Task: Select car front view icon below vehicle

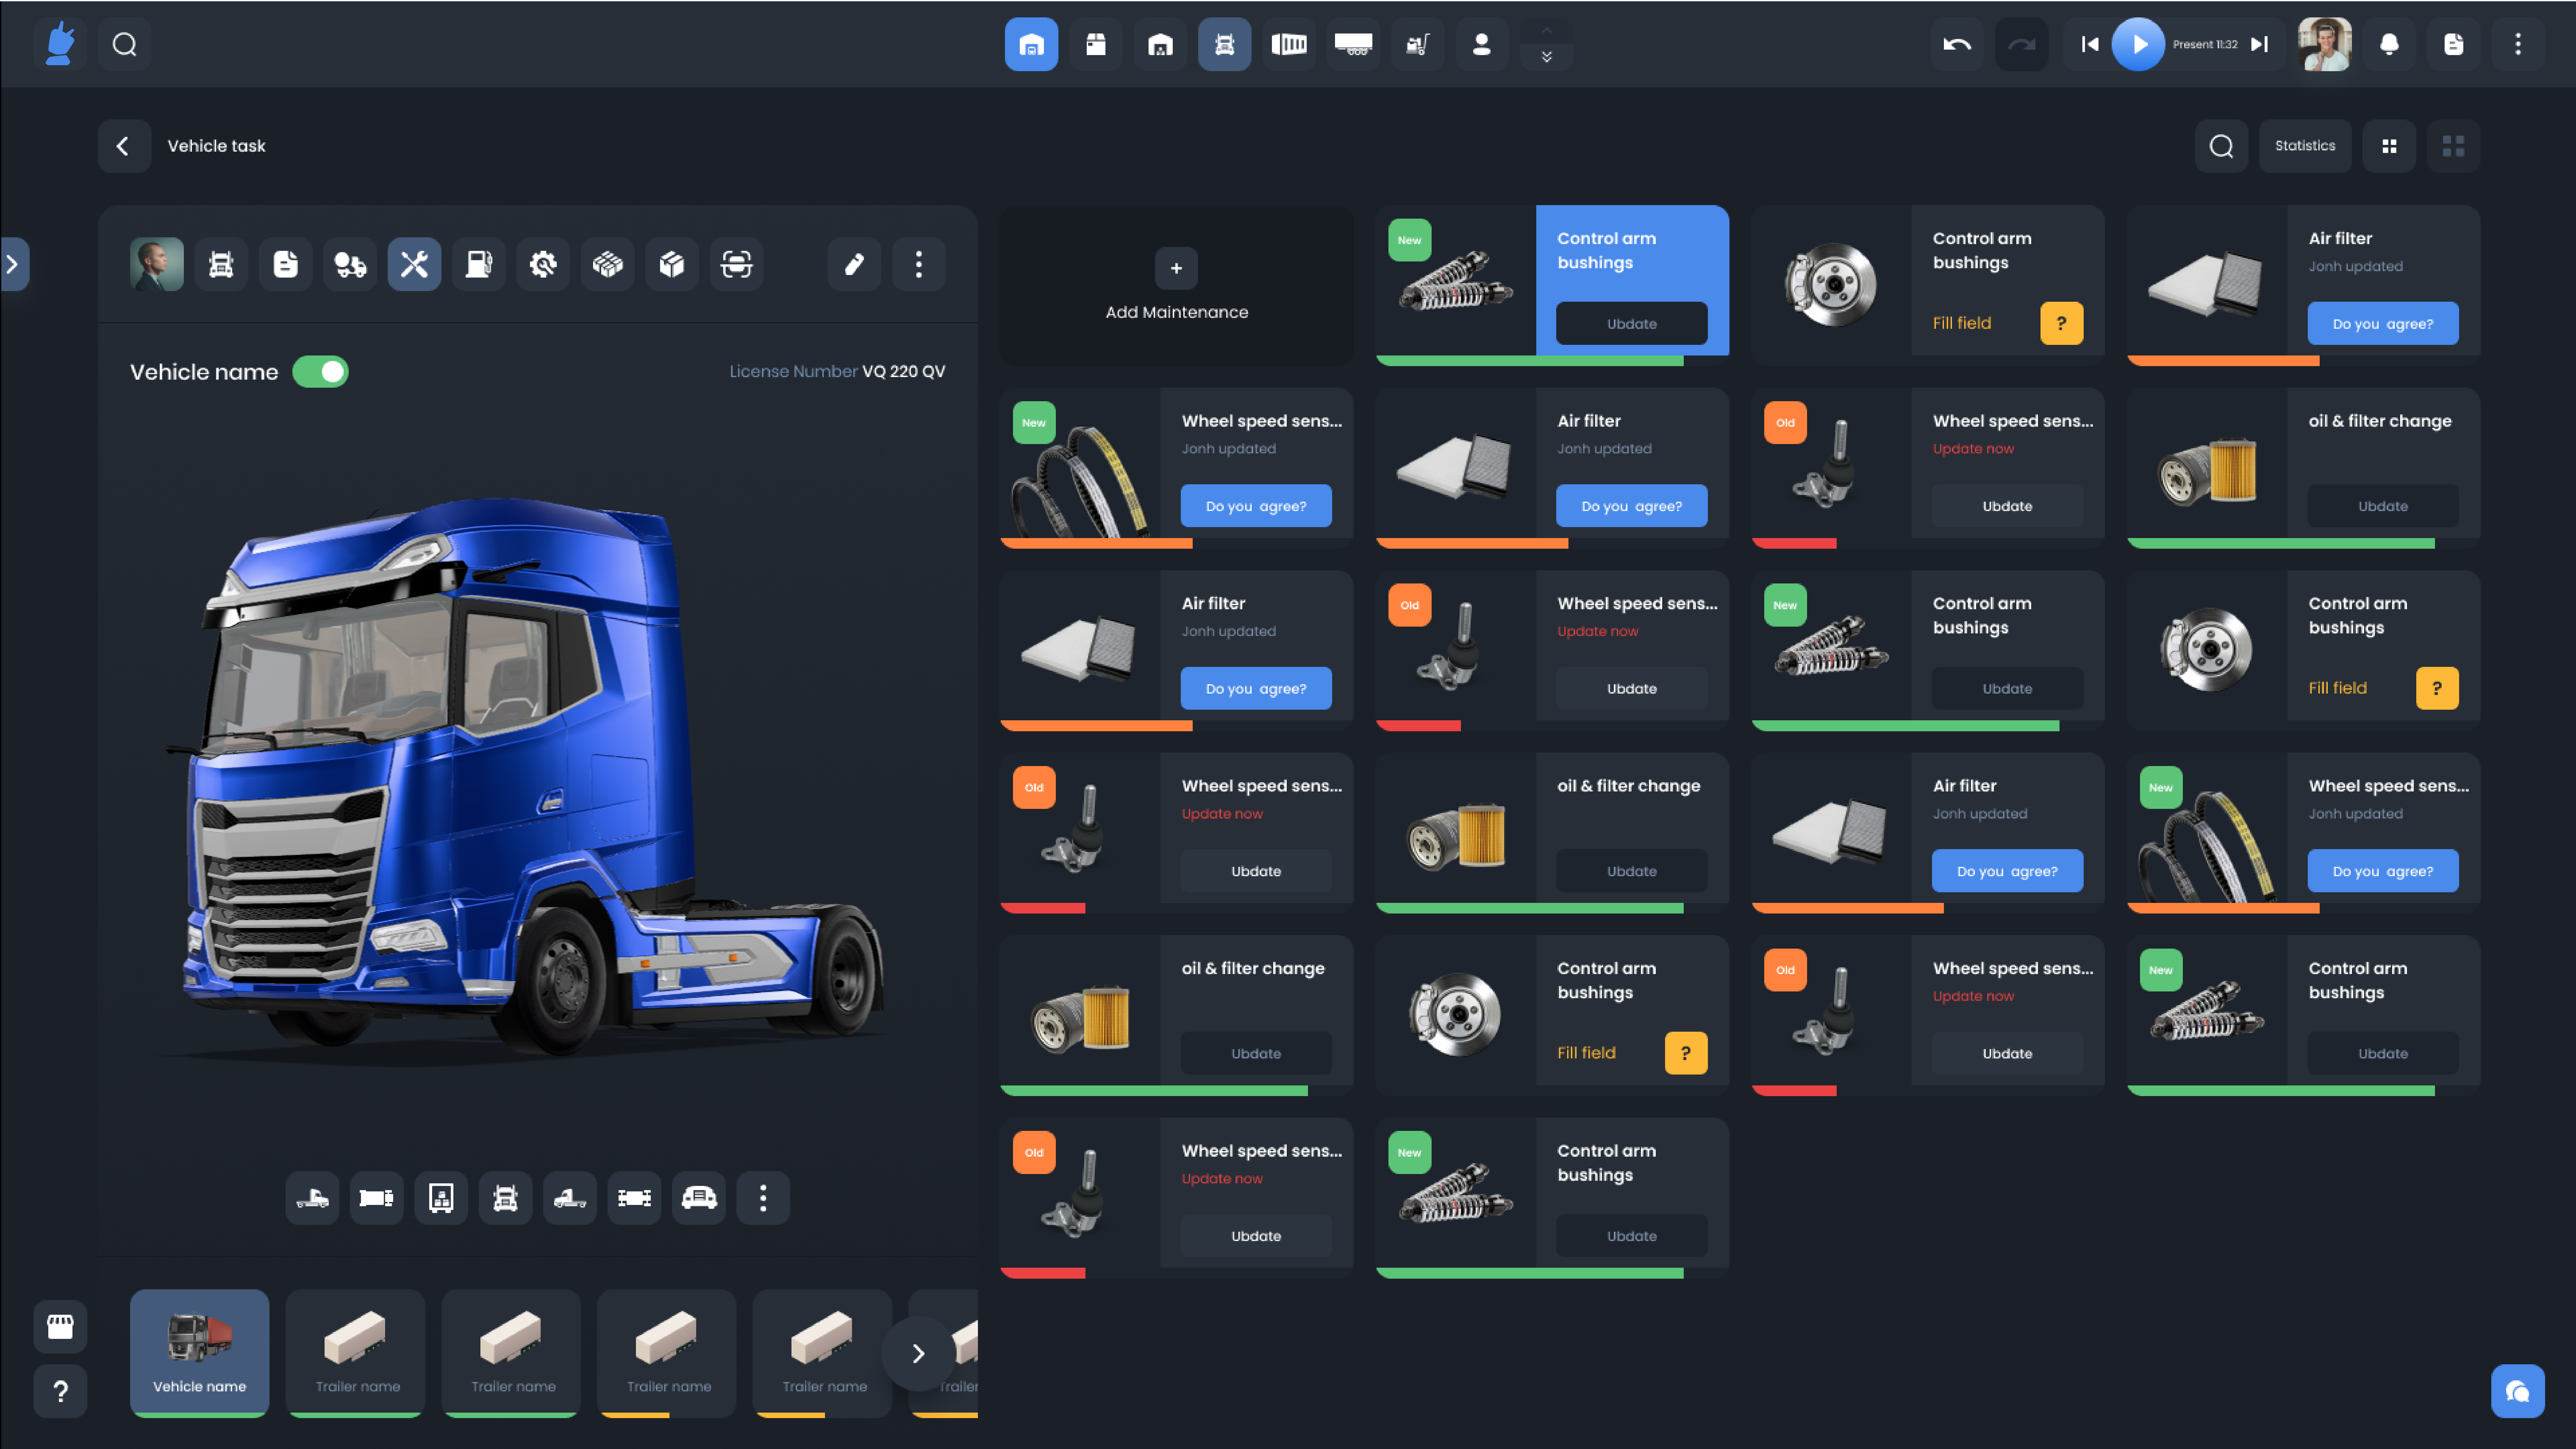Action: coord(699,1198)
